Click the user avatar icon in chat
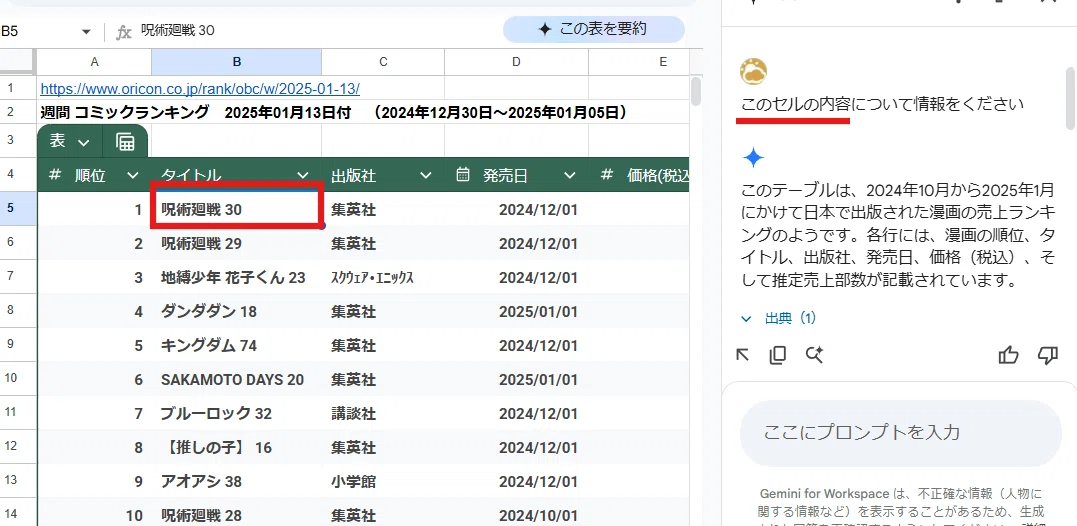1077x526 pixels. coord(753,71)
